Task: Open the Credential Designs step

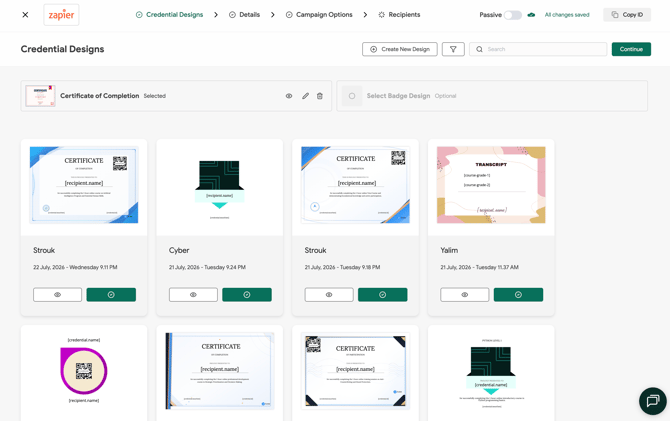Action: pos(170,15)
